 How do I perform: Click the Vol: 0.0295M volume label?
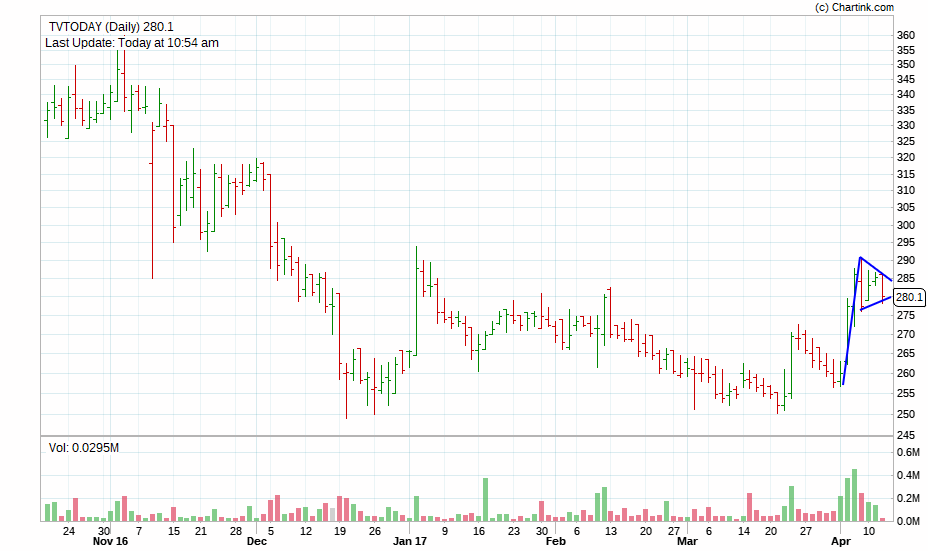click(x=84, y=448)
